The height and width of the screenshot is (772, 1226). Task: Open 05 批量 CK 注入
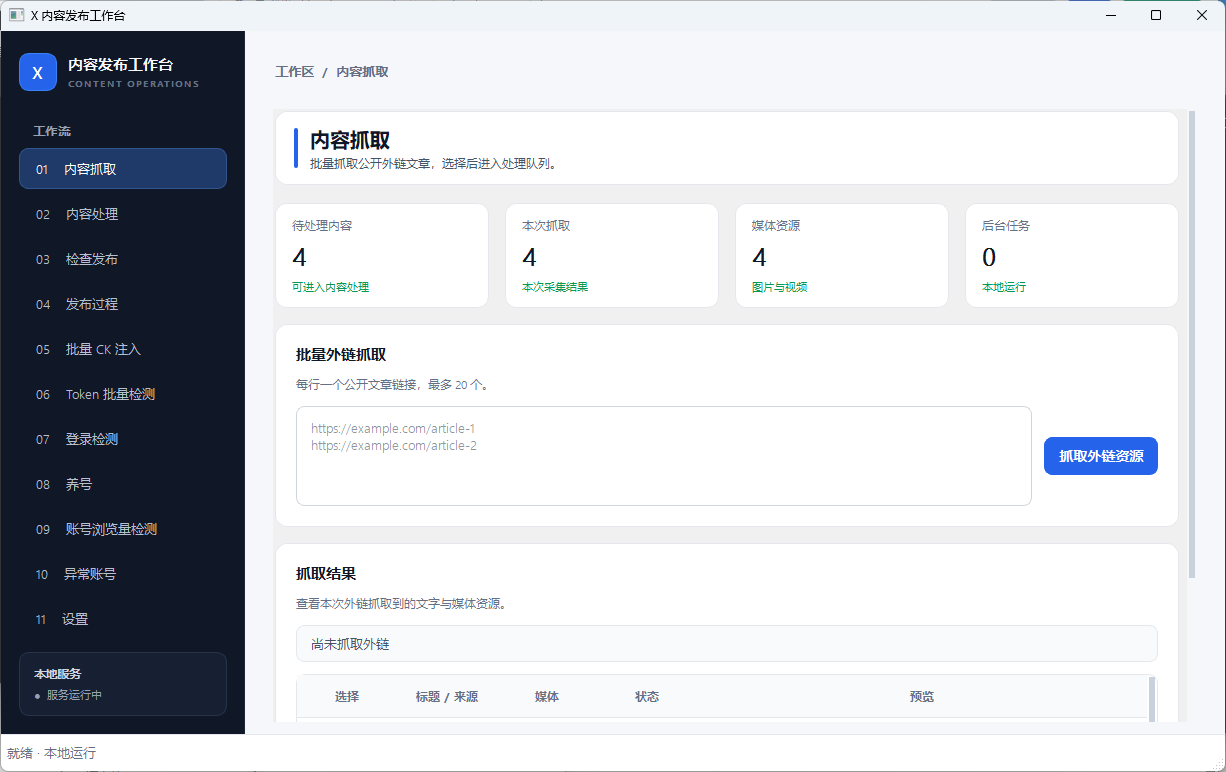tap(123, 349)
